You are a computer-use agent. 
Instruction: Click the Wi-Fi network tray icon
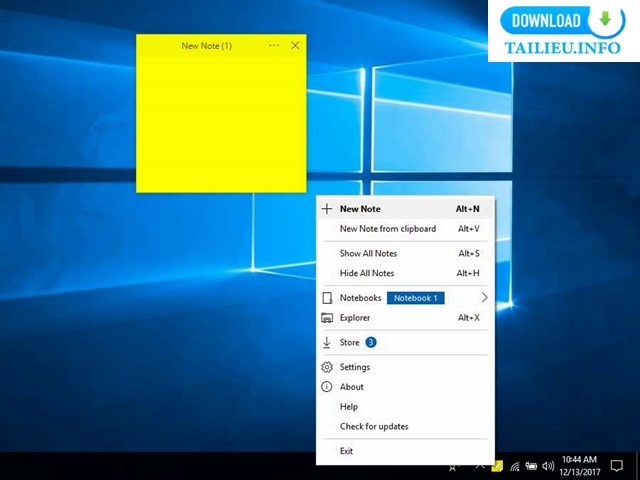(x=515, y=466)
